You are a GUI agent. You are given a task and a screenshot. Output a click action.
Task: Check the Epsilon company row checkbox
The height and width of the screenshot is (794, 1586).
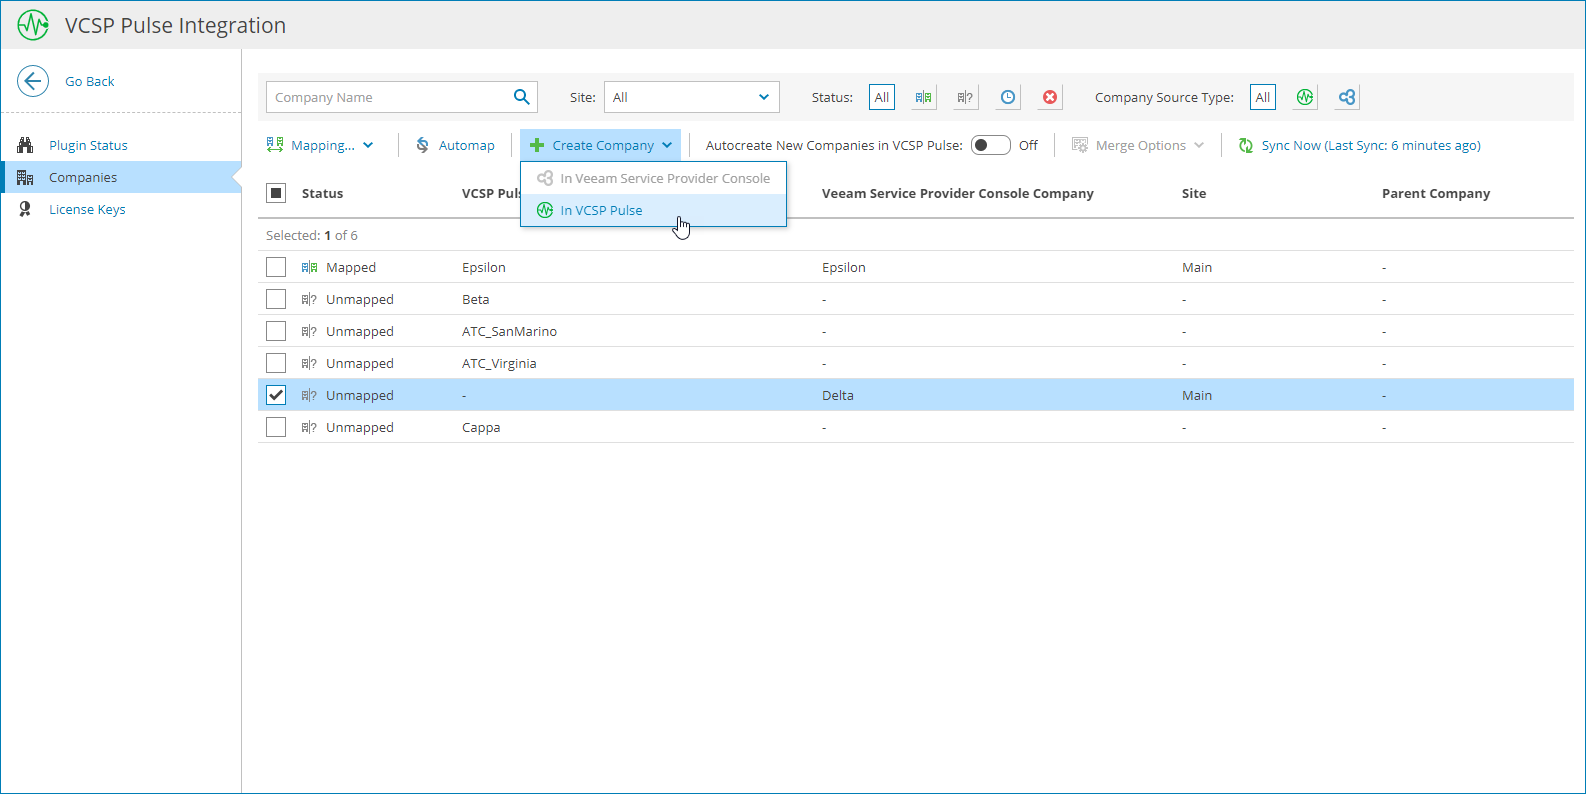[x=276, y=267]
